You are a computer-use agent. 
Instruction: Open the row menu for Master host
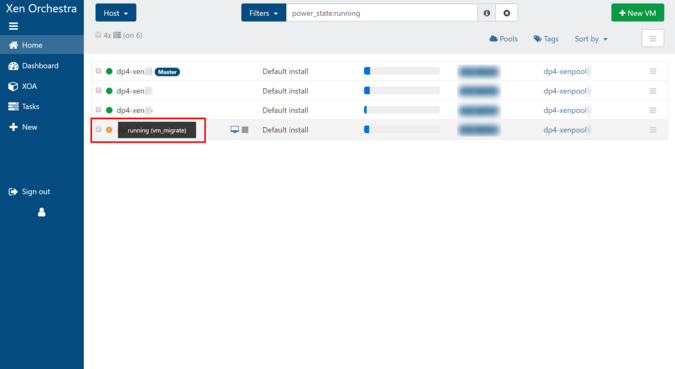[653, 71]
